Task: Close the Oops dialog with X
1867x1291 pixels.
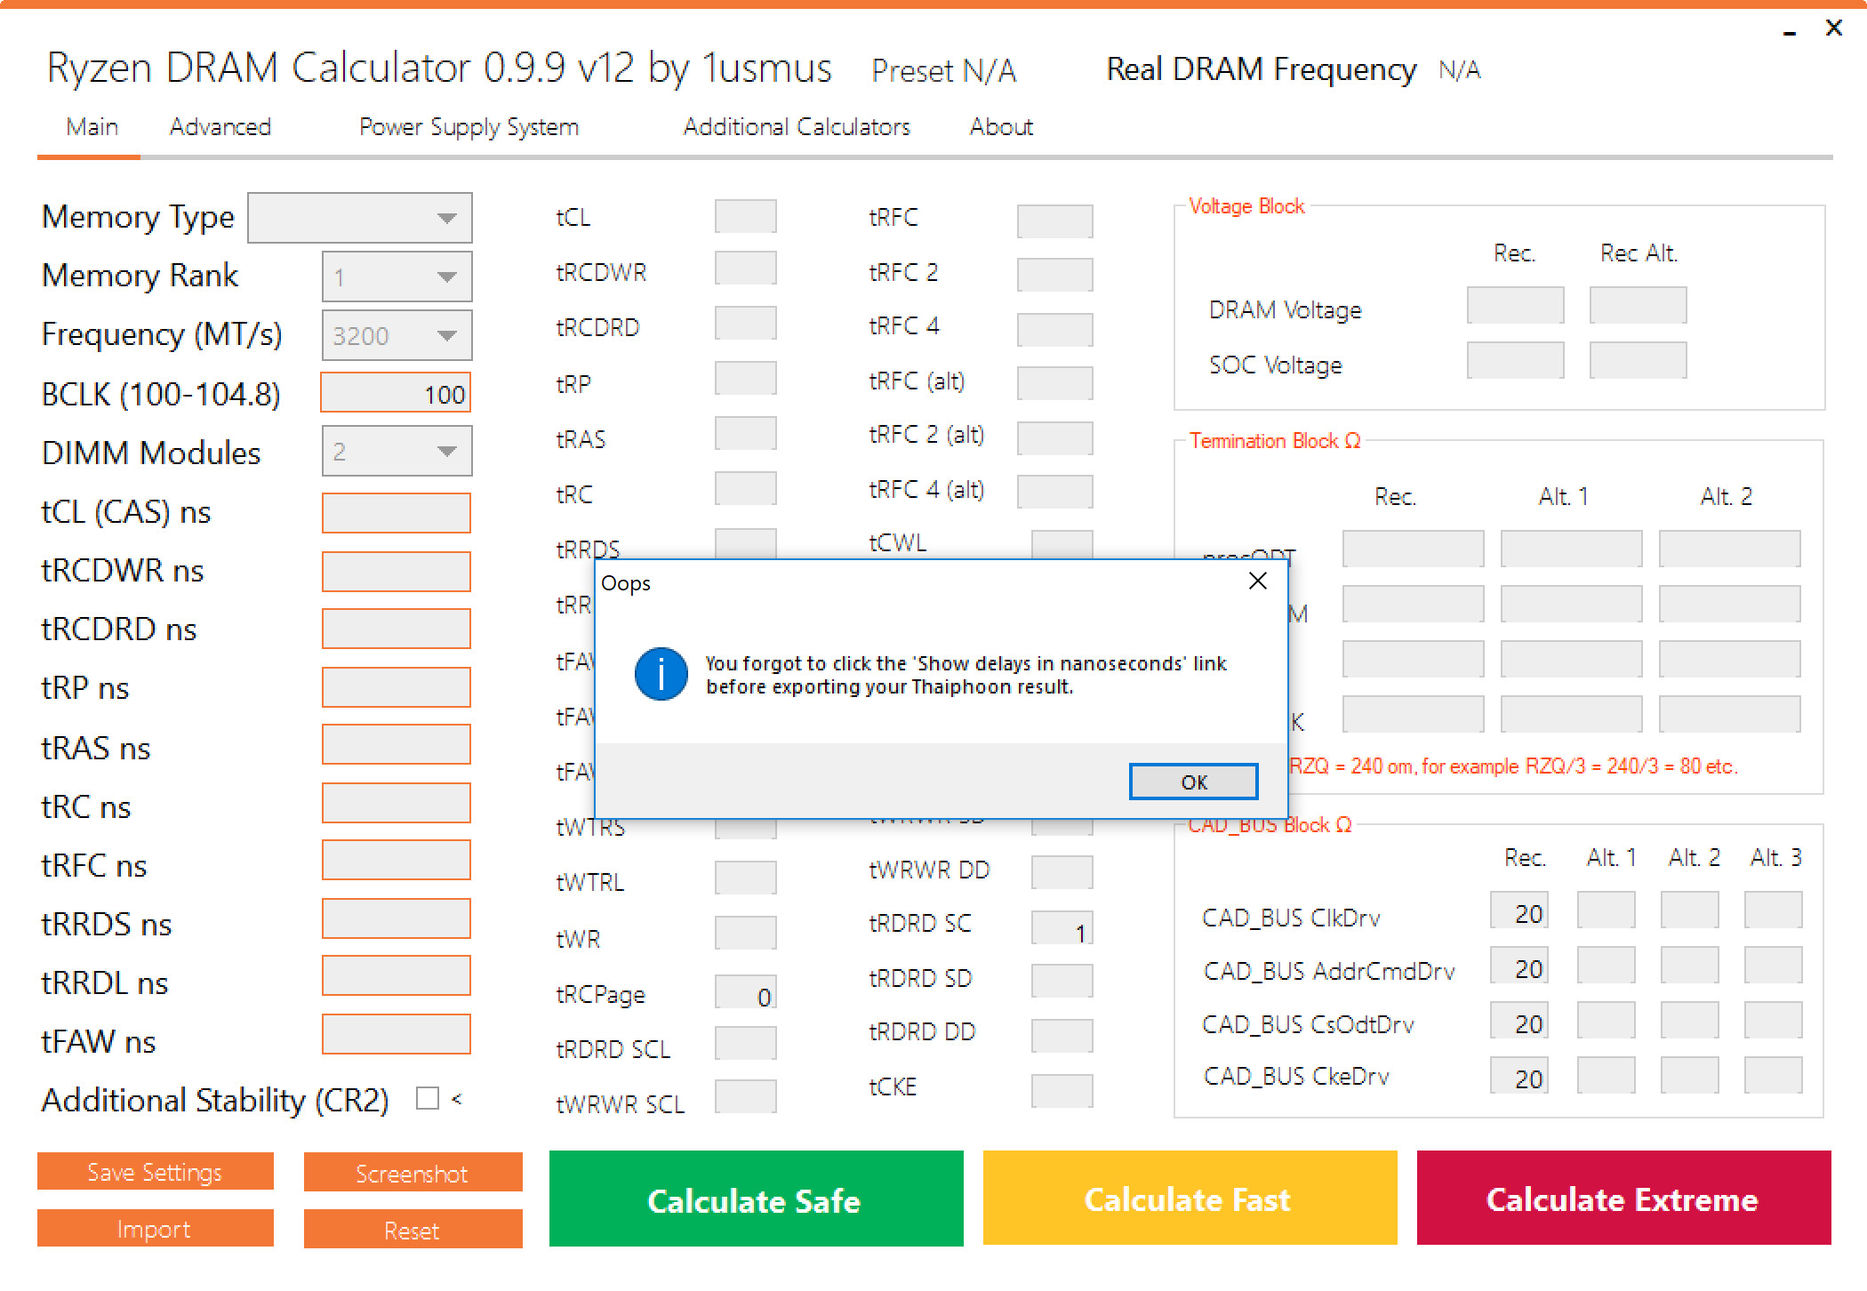Action: [x=1258, y=581]
